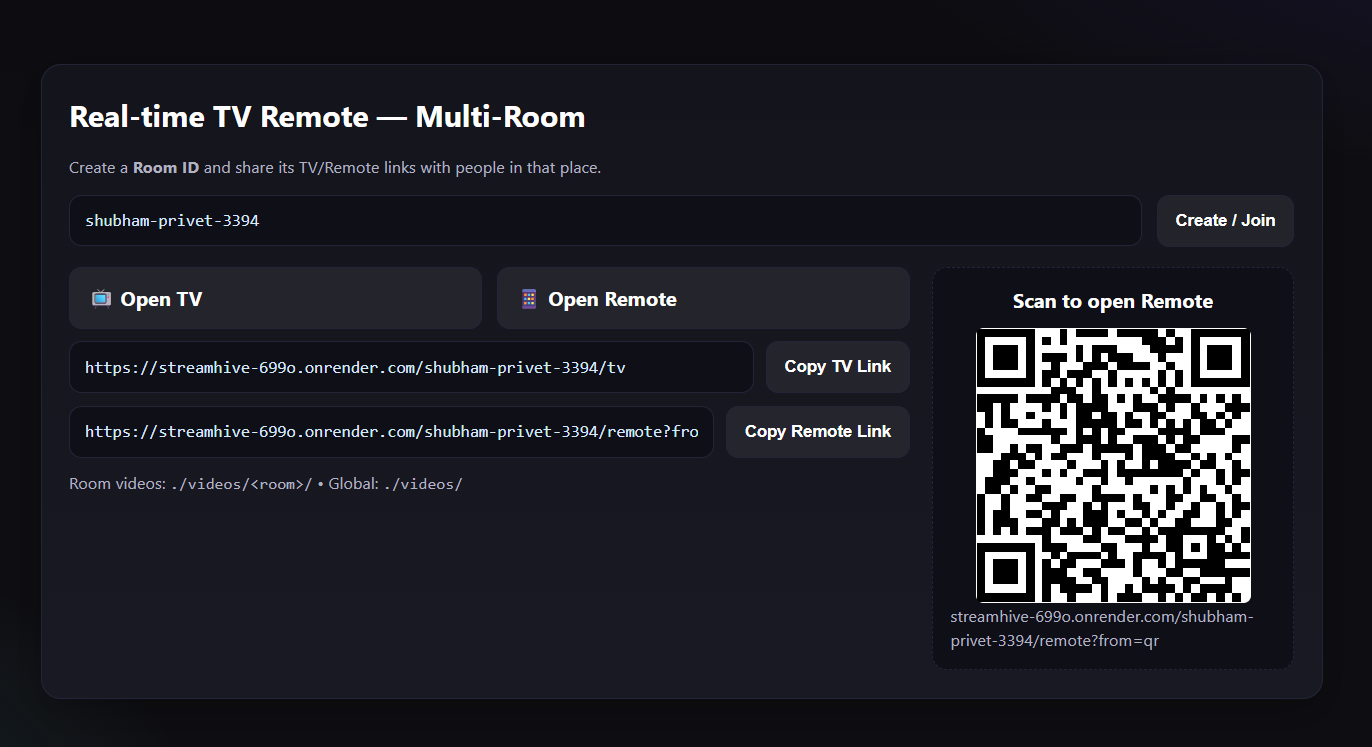Click the 'Room videos:' label
The height and width of the screenshot is (747, 1372).
pos(117,484)
